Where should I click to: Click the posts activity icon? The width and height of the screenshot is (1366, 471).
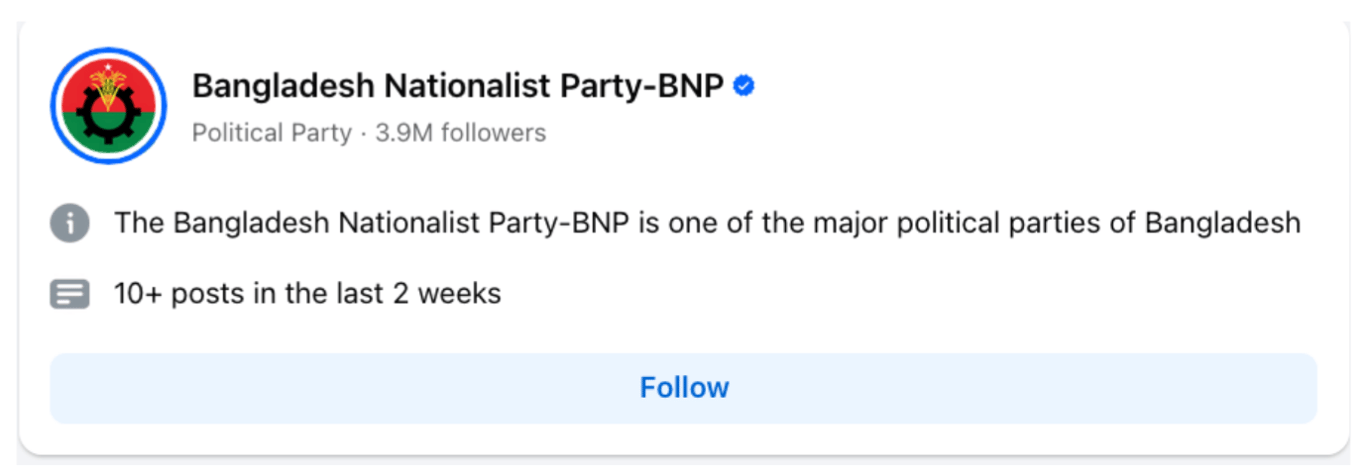(x=70, y=295)
